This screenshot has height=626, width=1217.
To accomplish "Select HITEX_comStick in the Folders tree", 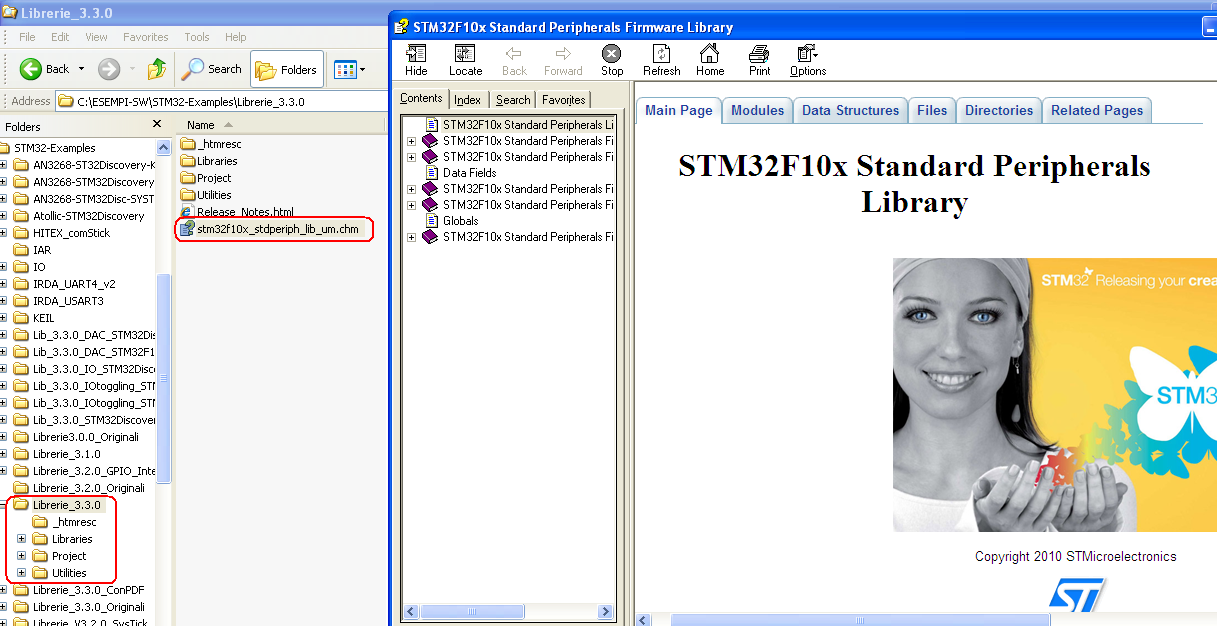I will coord(71,233).
